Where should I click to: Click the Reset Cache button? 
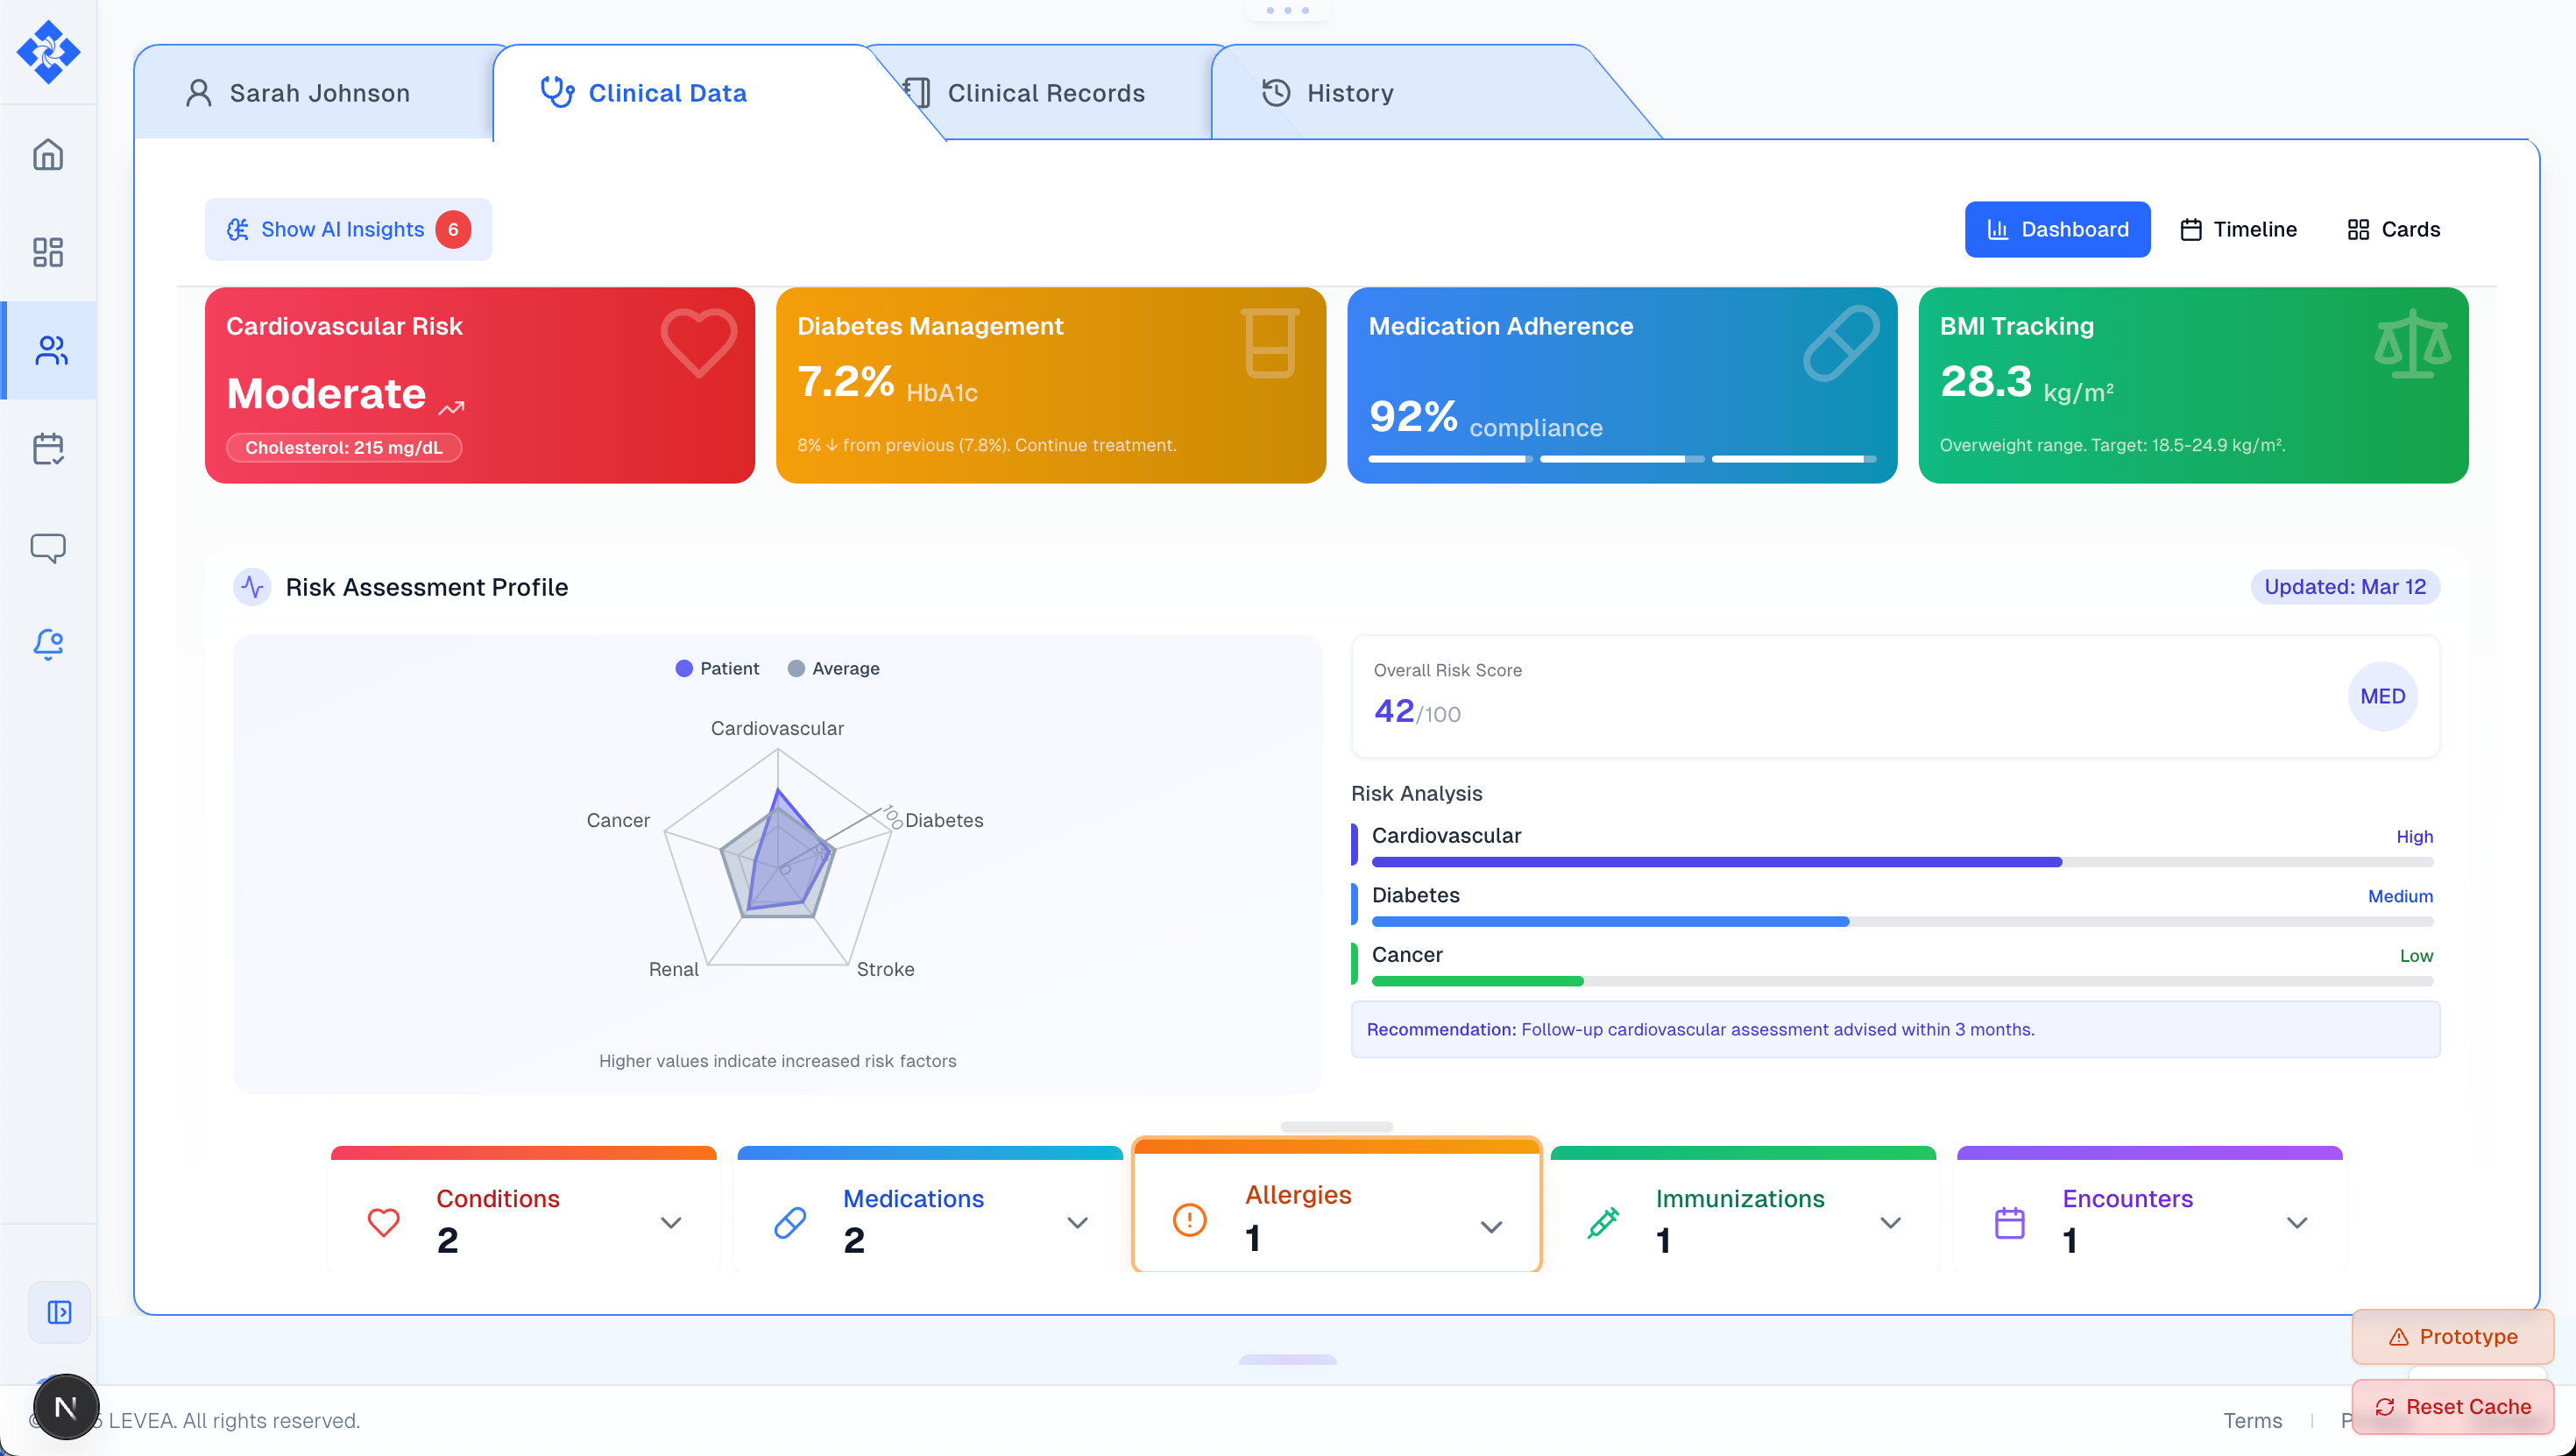(2452, 1406)
